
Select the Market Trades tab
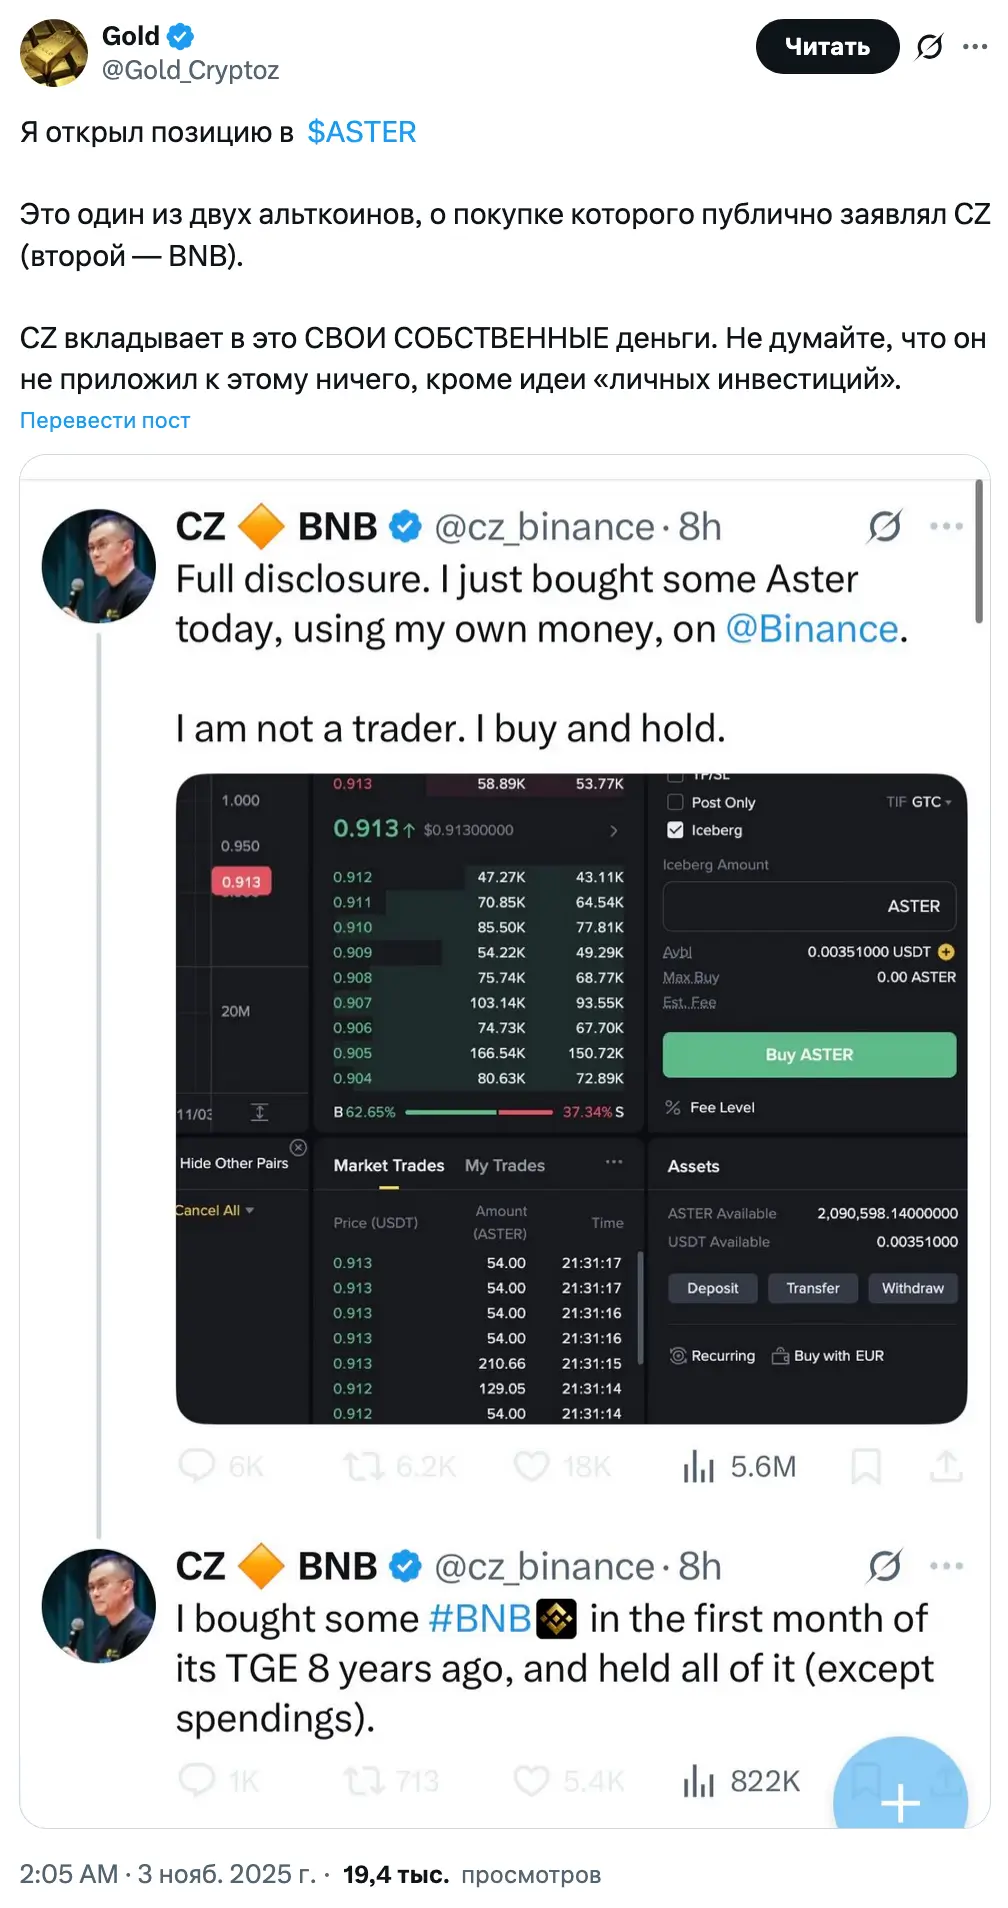(389, 1166)
